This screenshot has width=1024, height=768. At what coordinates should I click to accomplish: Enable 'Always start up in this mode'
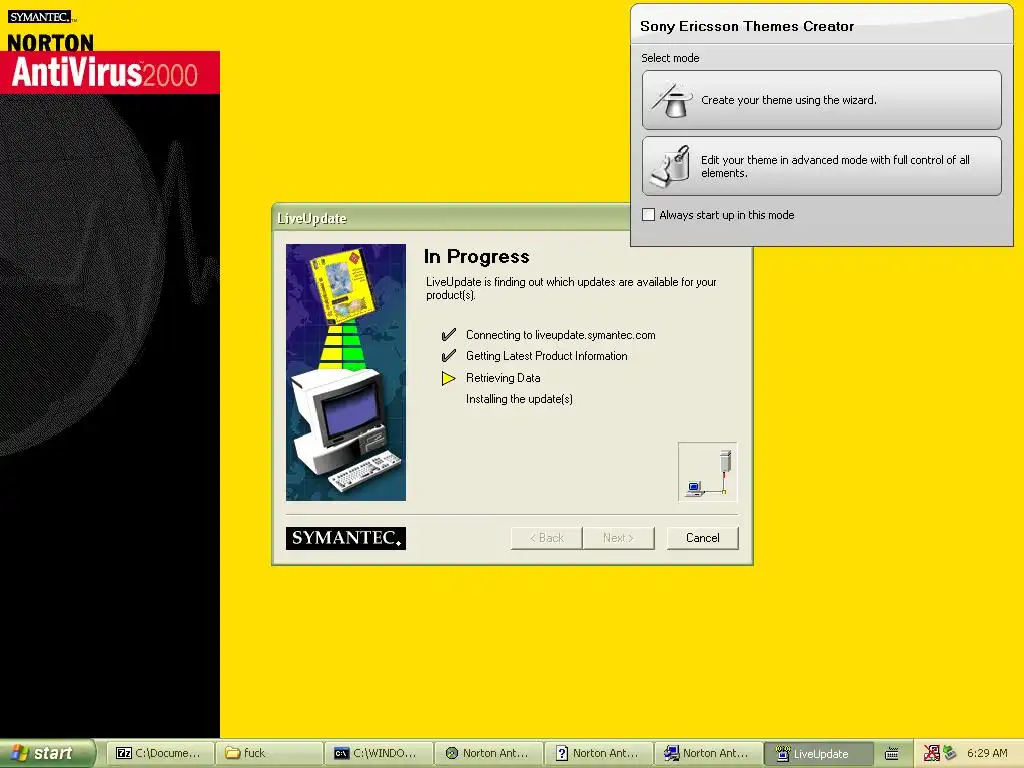tap(648, 215)
